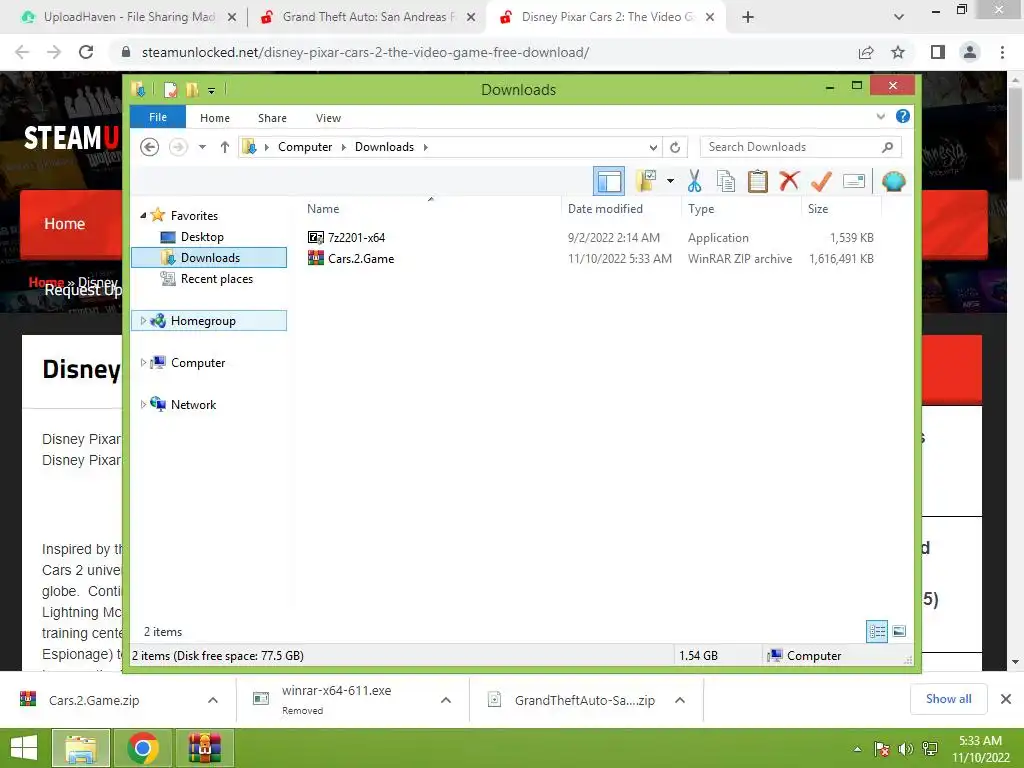This screenshot has width=1024, height=768.
Task: Click the Paste clipboard icon
Action: 758,181
